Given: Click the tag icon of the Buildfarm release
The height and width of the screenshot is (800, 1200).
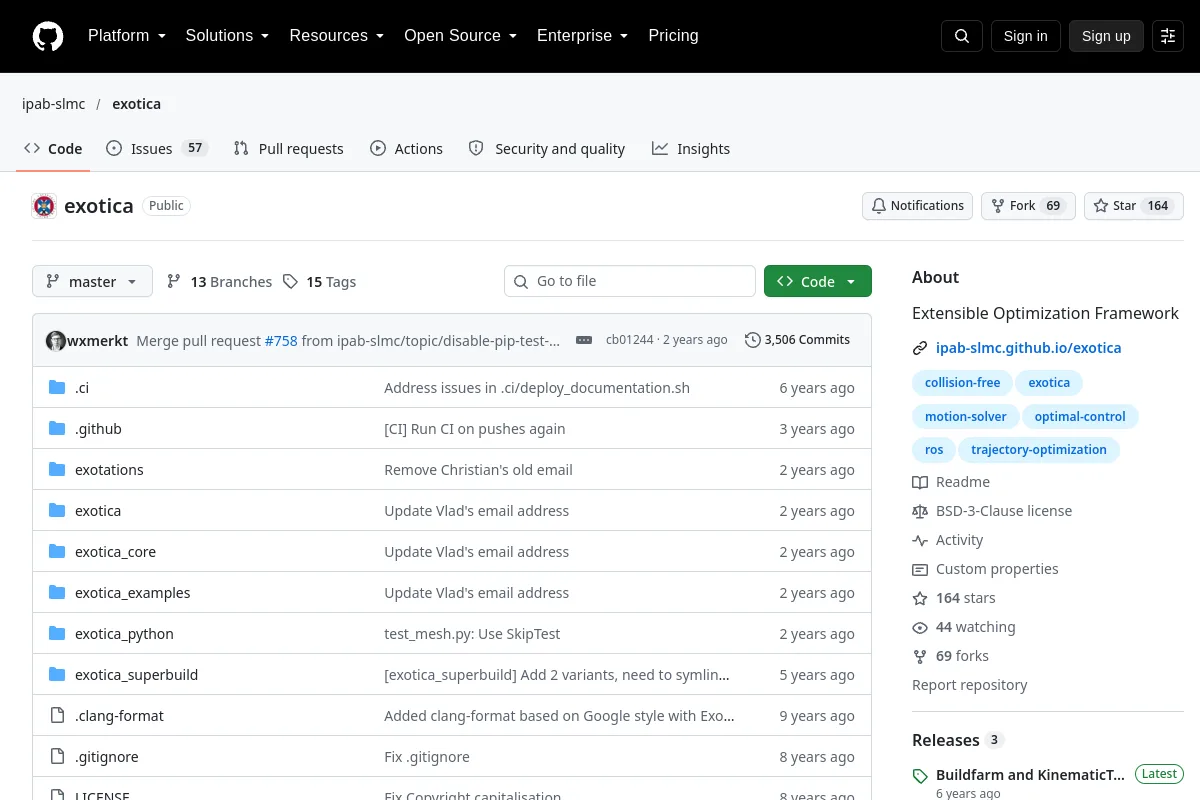Looking at the screenshot, I should point(920,776).
